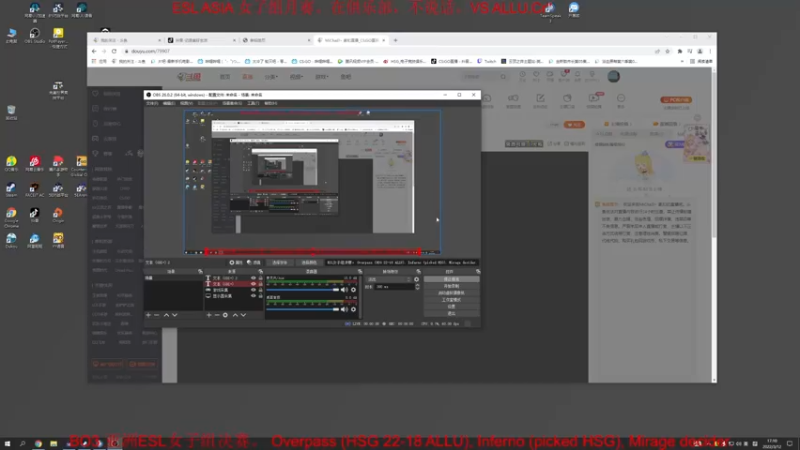Add a new source with plus icon
This screenshot has height=450, width=800.
(x=209, y=315)
